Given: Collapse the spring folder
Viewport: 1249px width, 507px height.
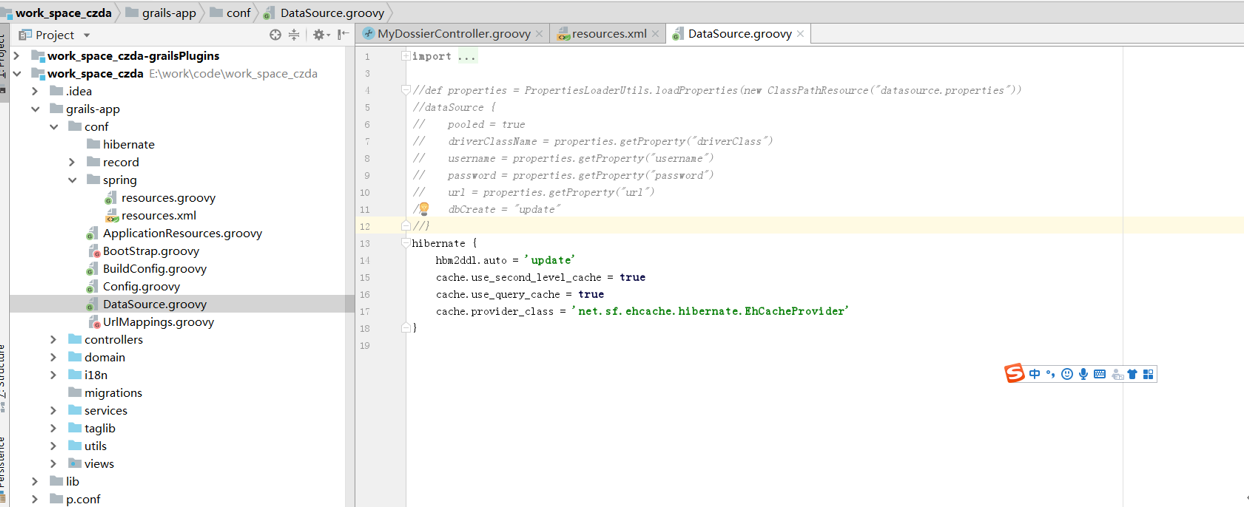Looking at the screenshot, I should [x=72, y=180].
